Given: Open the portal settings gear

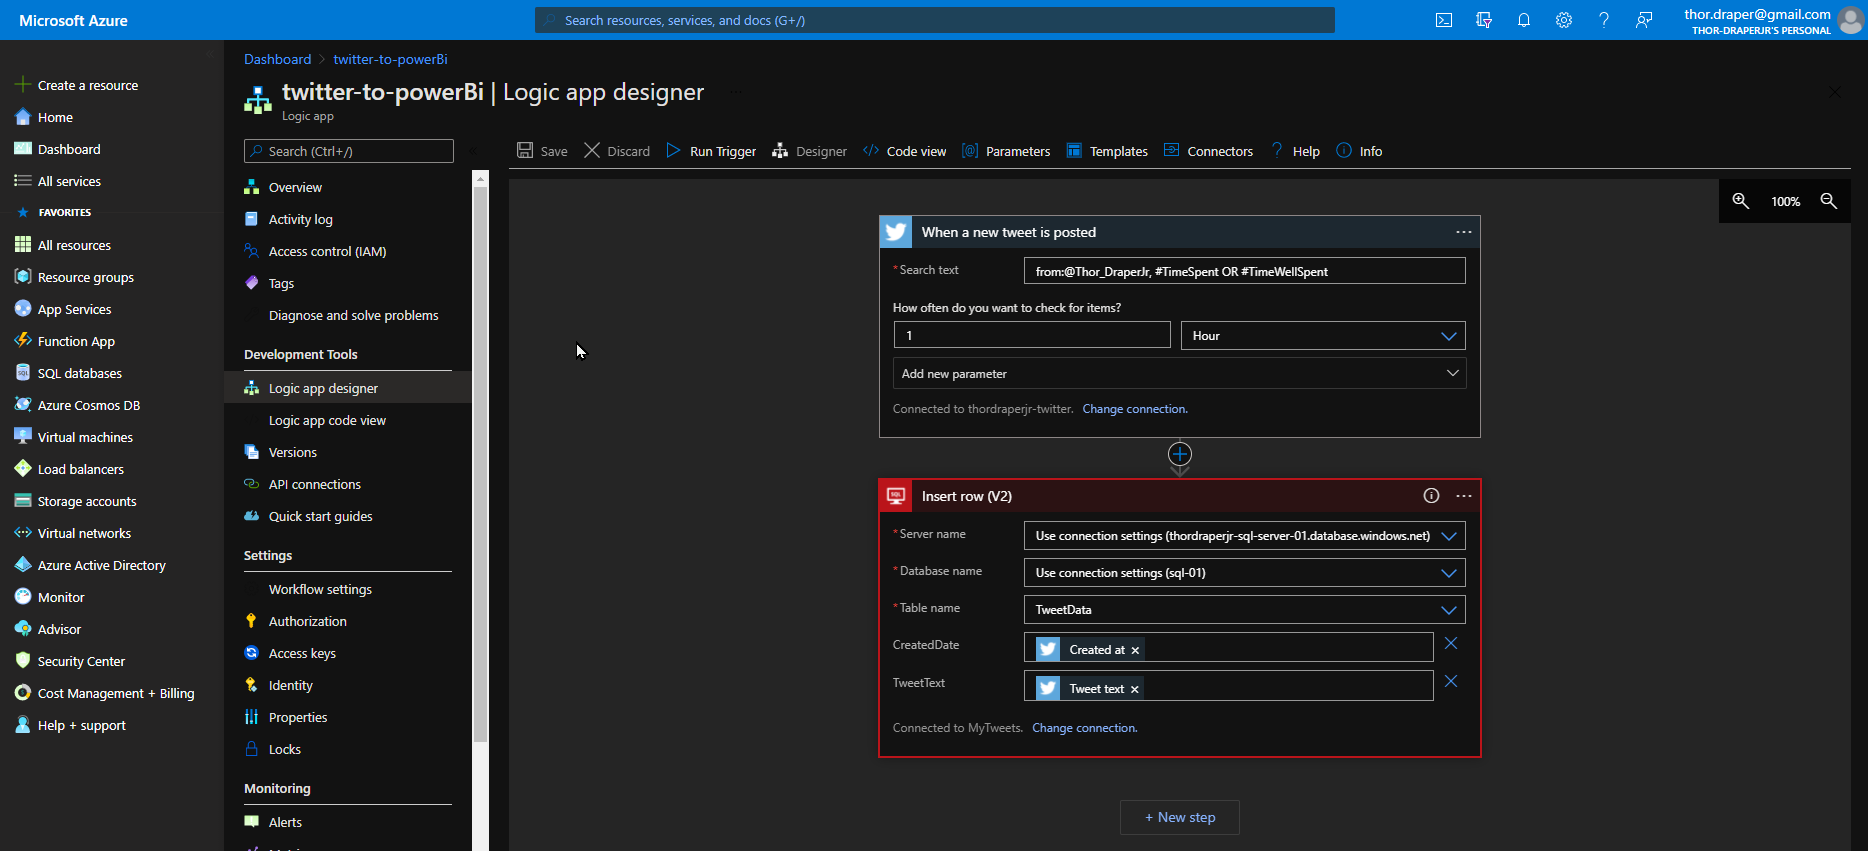Looking at the screenshot, I should [x=1564, y=20].
